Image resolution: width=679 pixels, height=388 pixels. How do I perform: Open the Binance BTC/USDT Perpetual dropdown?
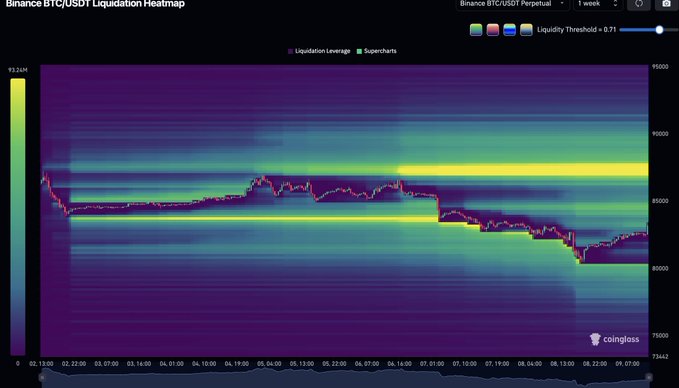click(513, 3)
